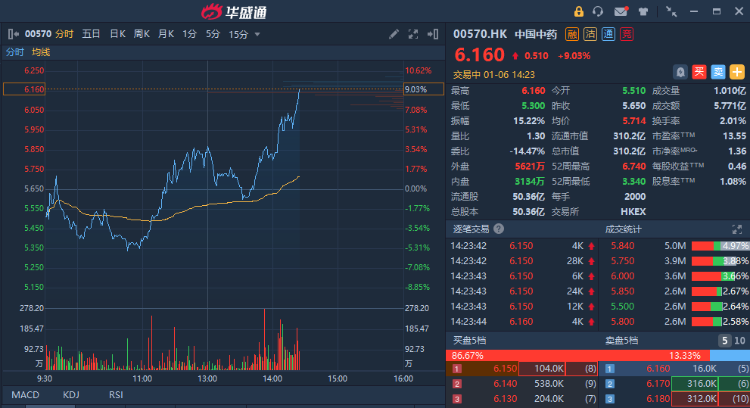Viewport: 750px width, 408px height.
Task: Expand the 成交统计 panel icon
Action: (x=737, y=229)
